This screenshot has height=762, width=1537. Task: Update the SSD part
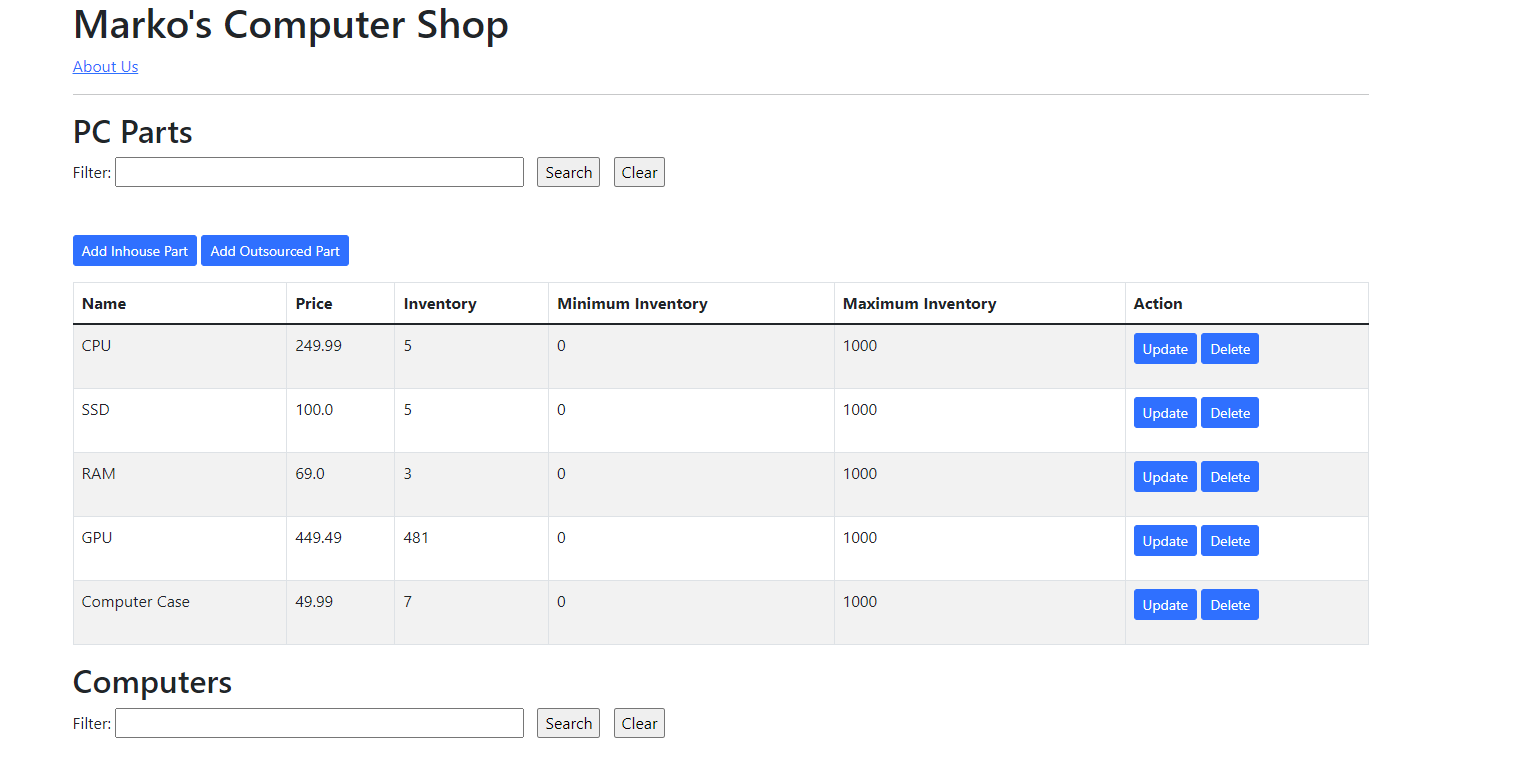click(x=1164, y=412)
